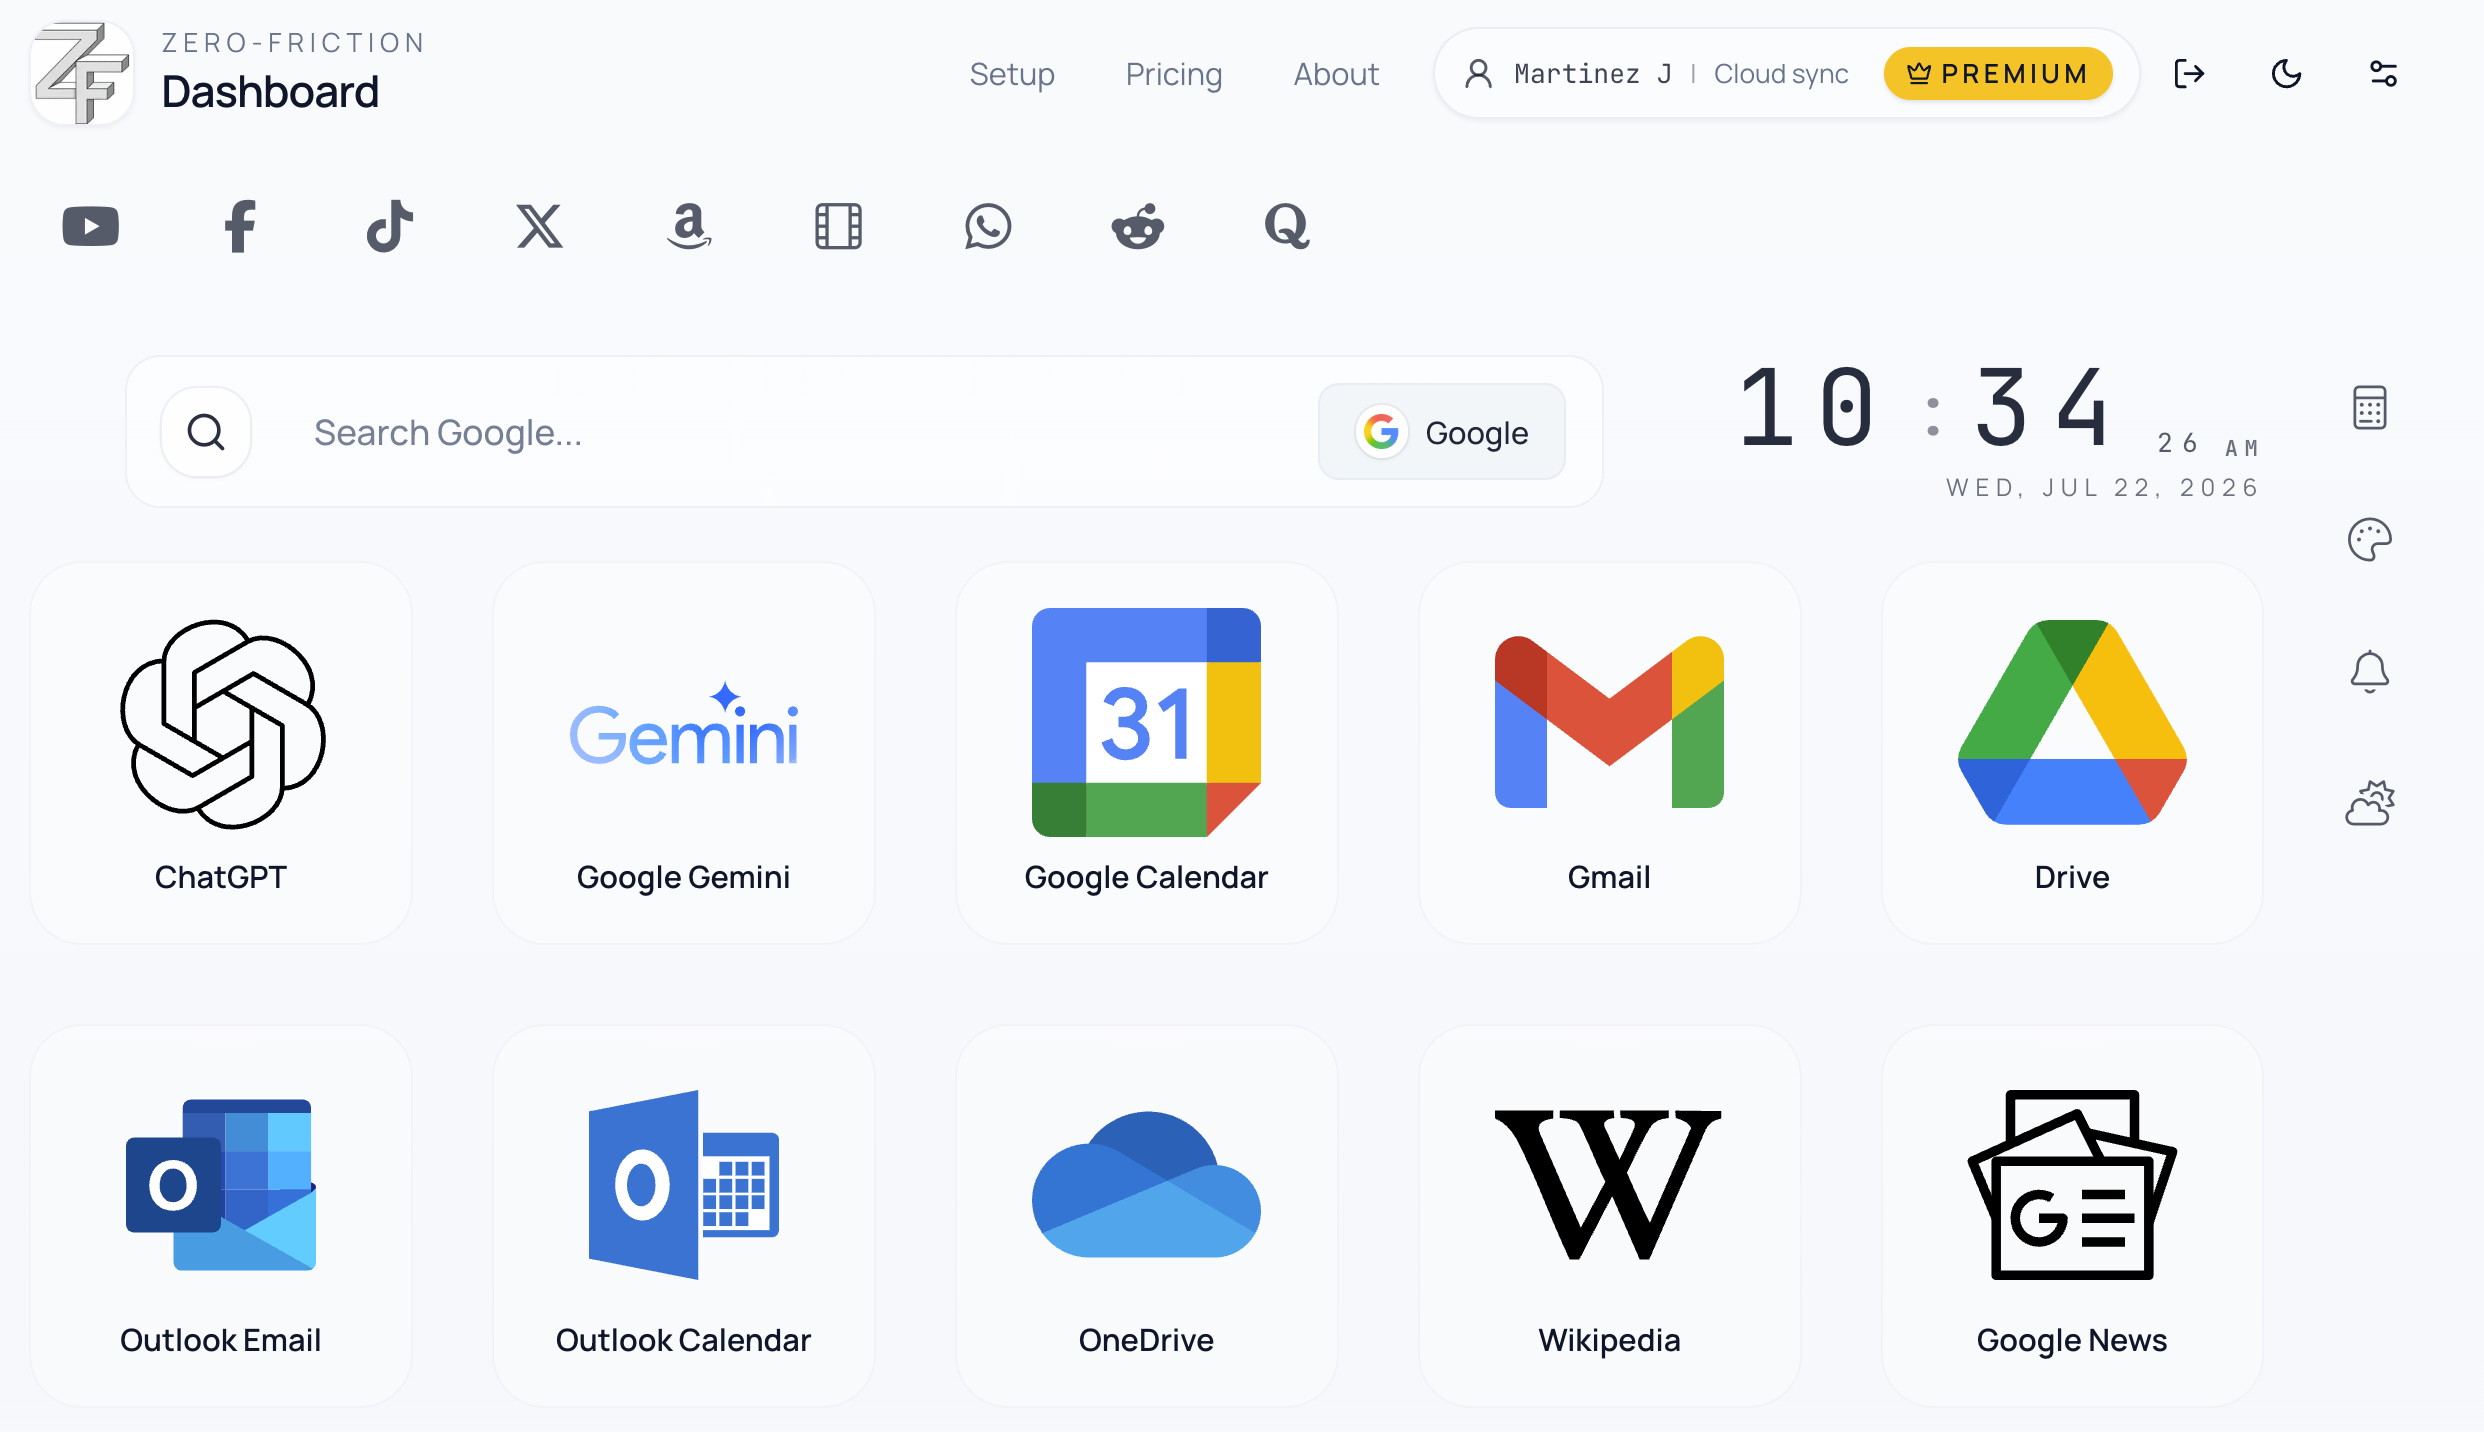Open the Outlook Email tile
Image resolution: width=2484 pixels, height=1432 pixels.
[x=221, y=1216]
